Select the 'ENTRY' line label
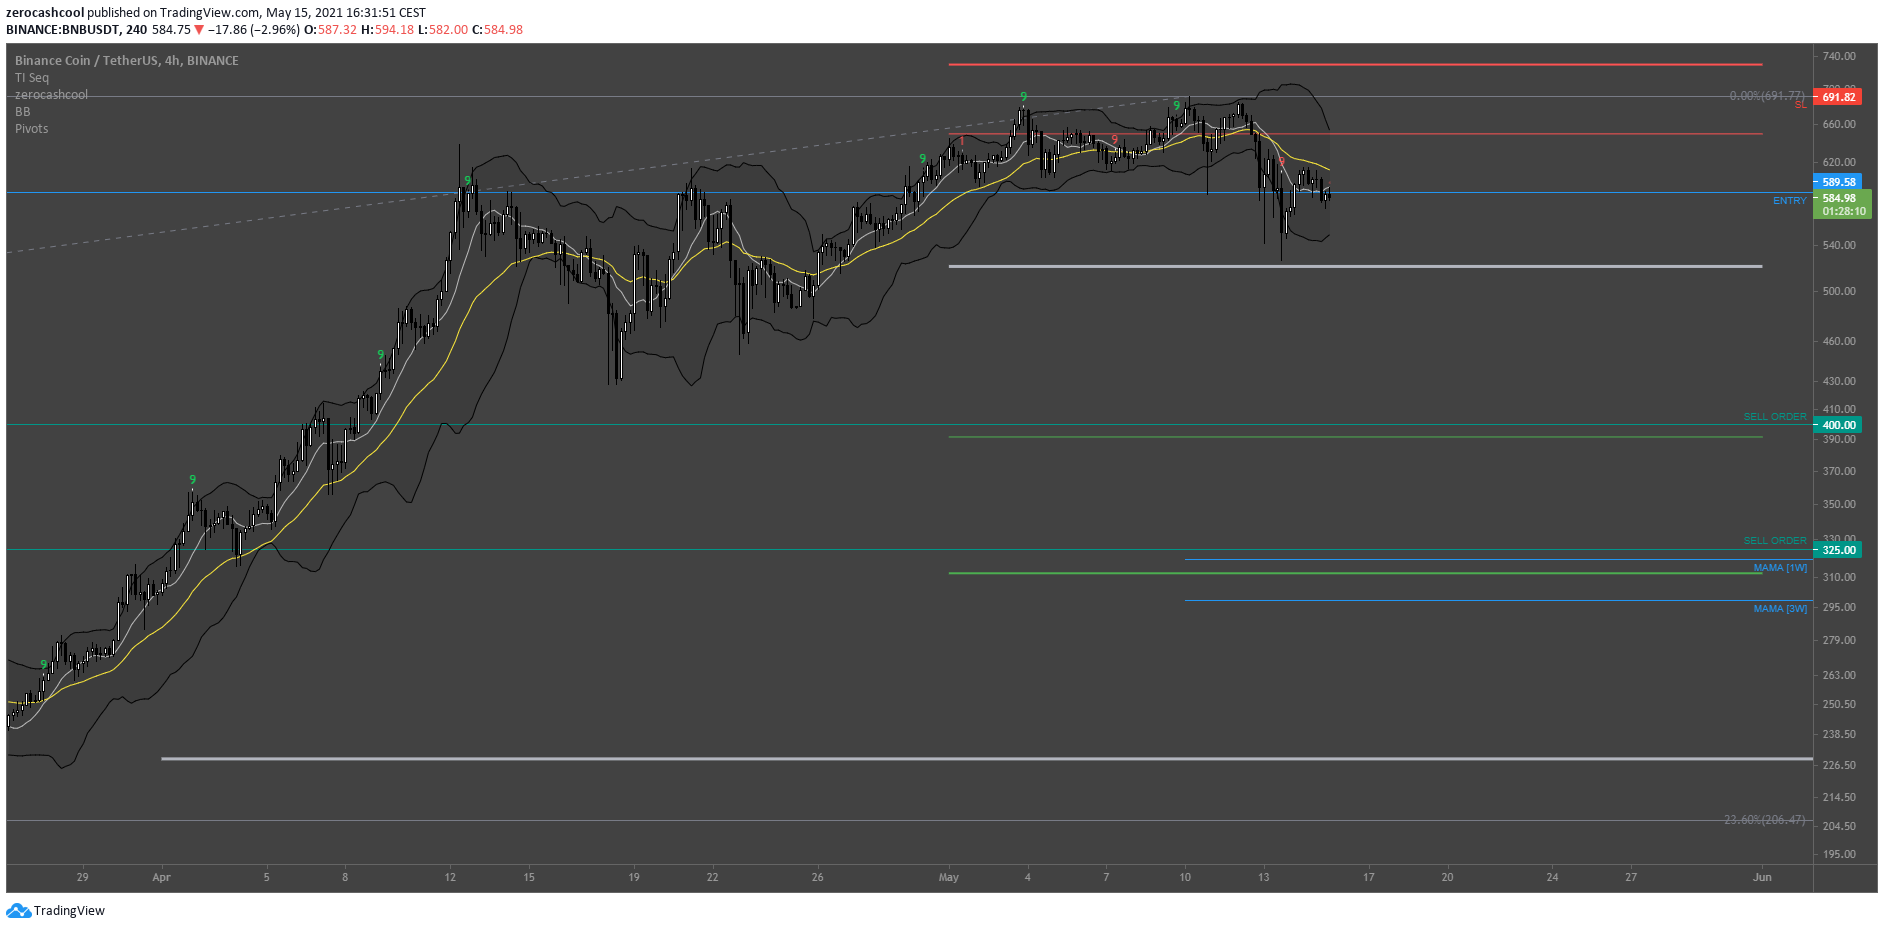Image resolution: width=1884 pixels, height=929 pixels. 1790,201
